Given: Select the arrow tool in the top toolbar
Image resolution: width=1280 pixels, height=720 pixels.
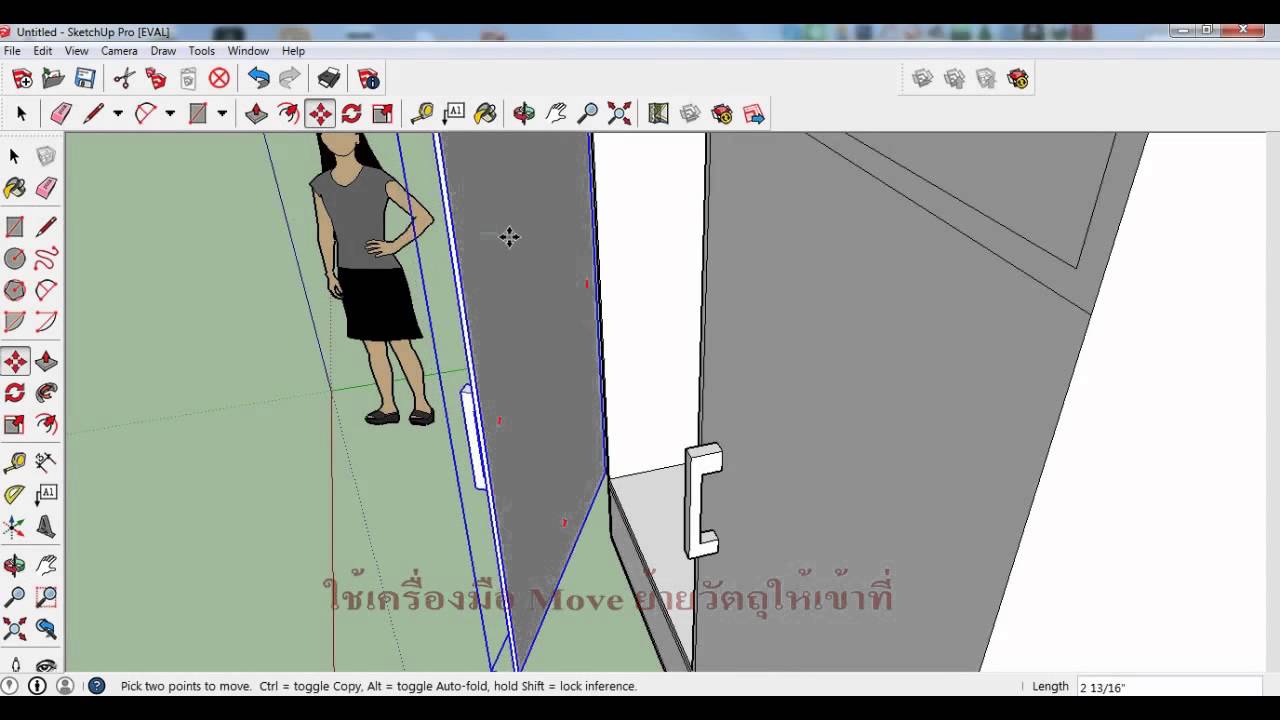Looking at the screenshot, I should (x=22, y=113).
